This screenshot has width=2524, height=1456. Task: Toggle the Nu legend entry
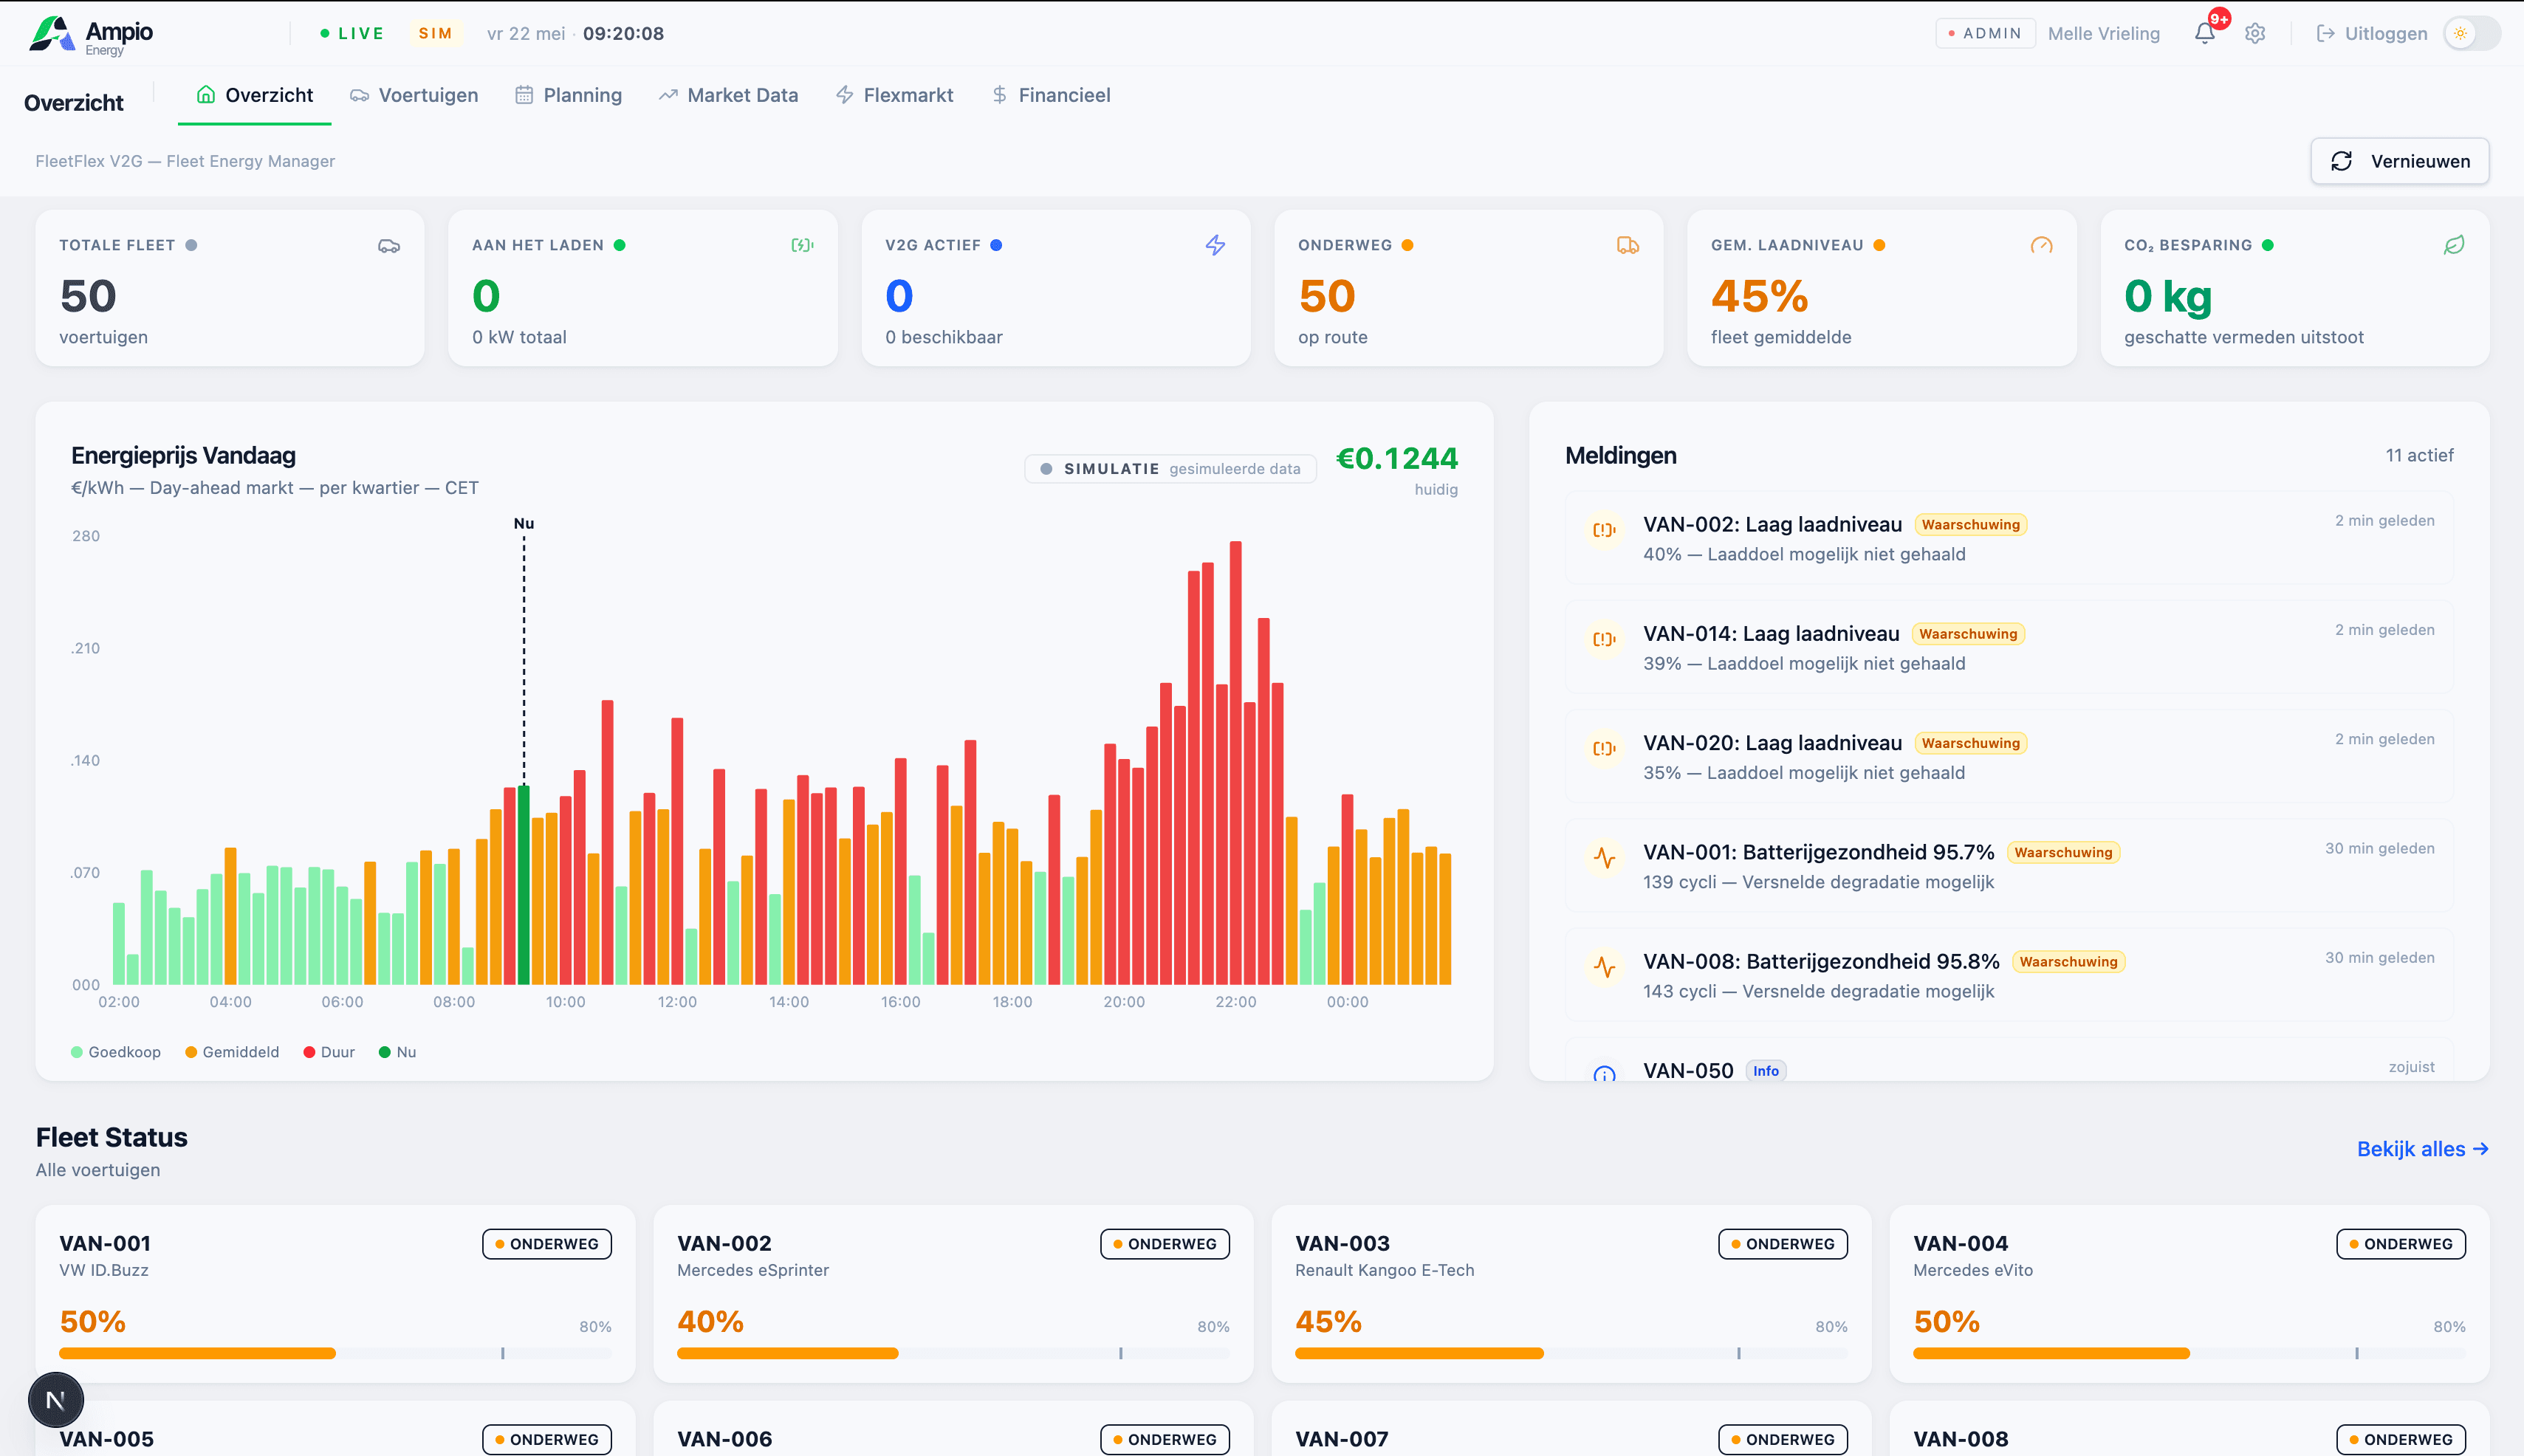[x=398, y=1052]
